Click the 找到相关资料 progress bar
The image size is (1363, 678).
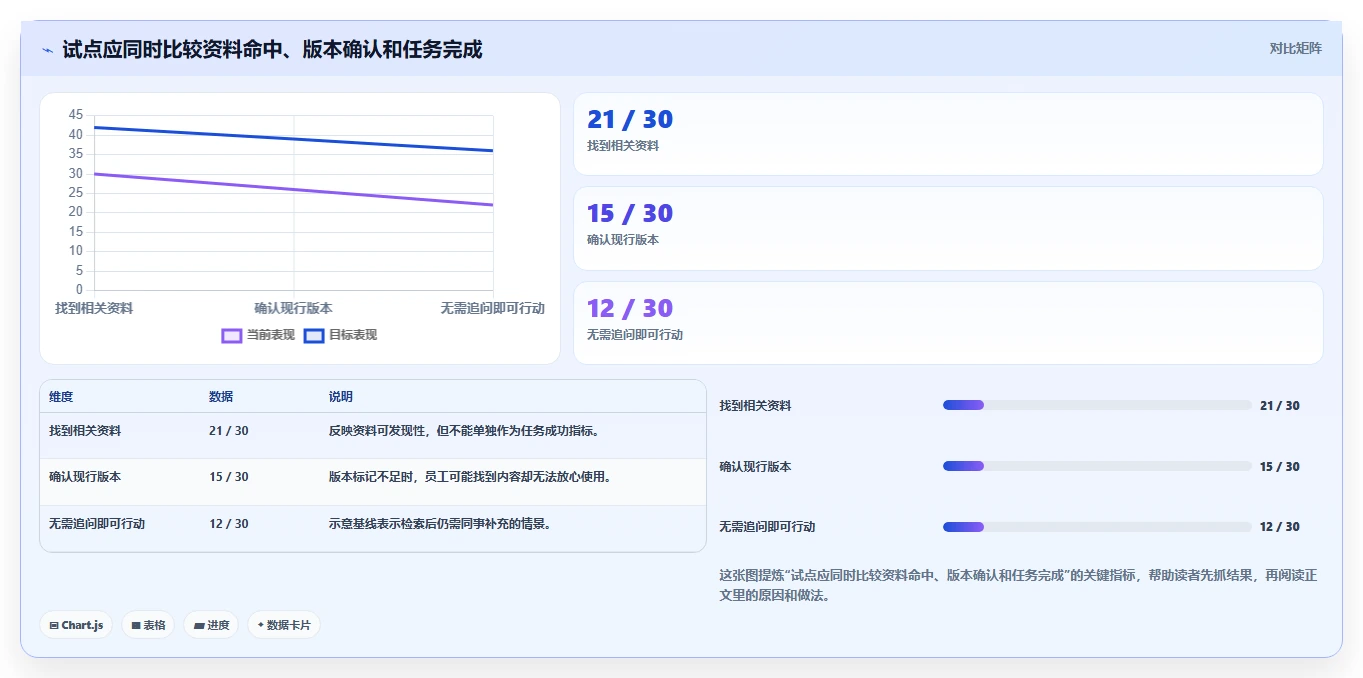[1097, 405]
